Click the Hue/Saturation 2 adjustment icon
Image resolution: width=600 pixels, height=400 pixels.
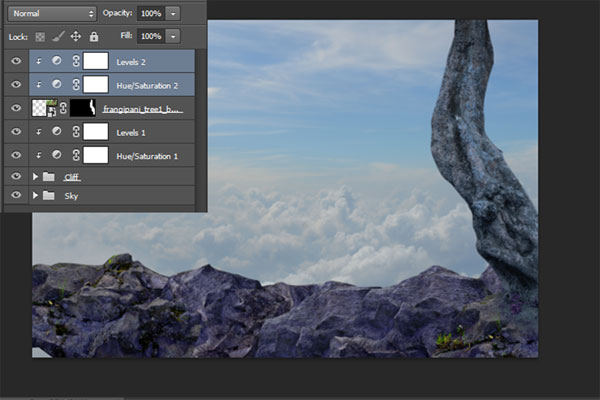click(x=57, y=84)
